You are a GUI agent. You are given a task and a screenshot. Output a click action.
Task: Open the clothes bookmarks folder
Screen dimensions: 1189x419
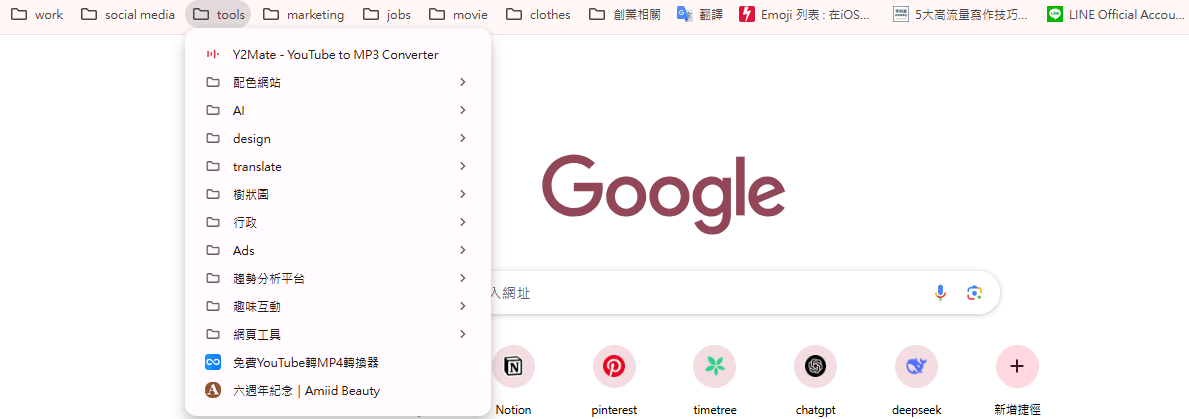click(538, 14)
